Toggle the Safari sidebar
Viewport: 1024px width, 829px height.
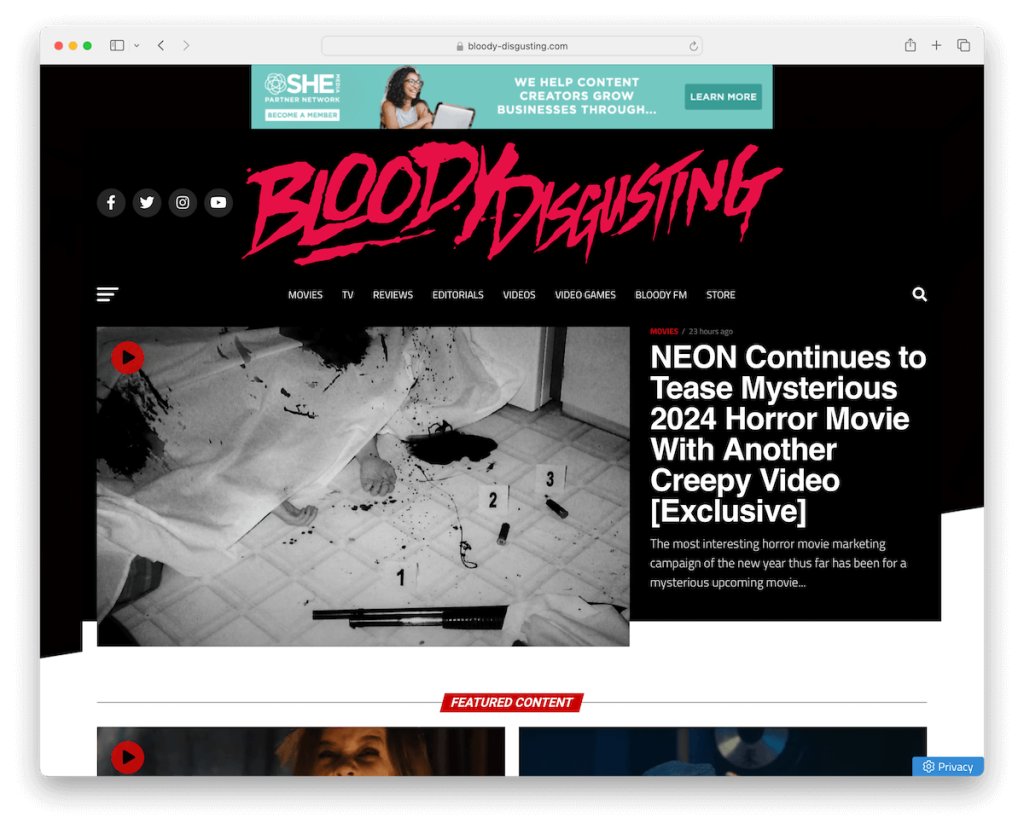pyautogui.click(x=117, y=46)
